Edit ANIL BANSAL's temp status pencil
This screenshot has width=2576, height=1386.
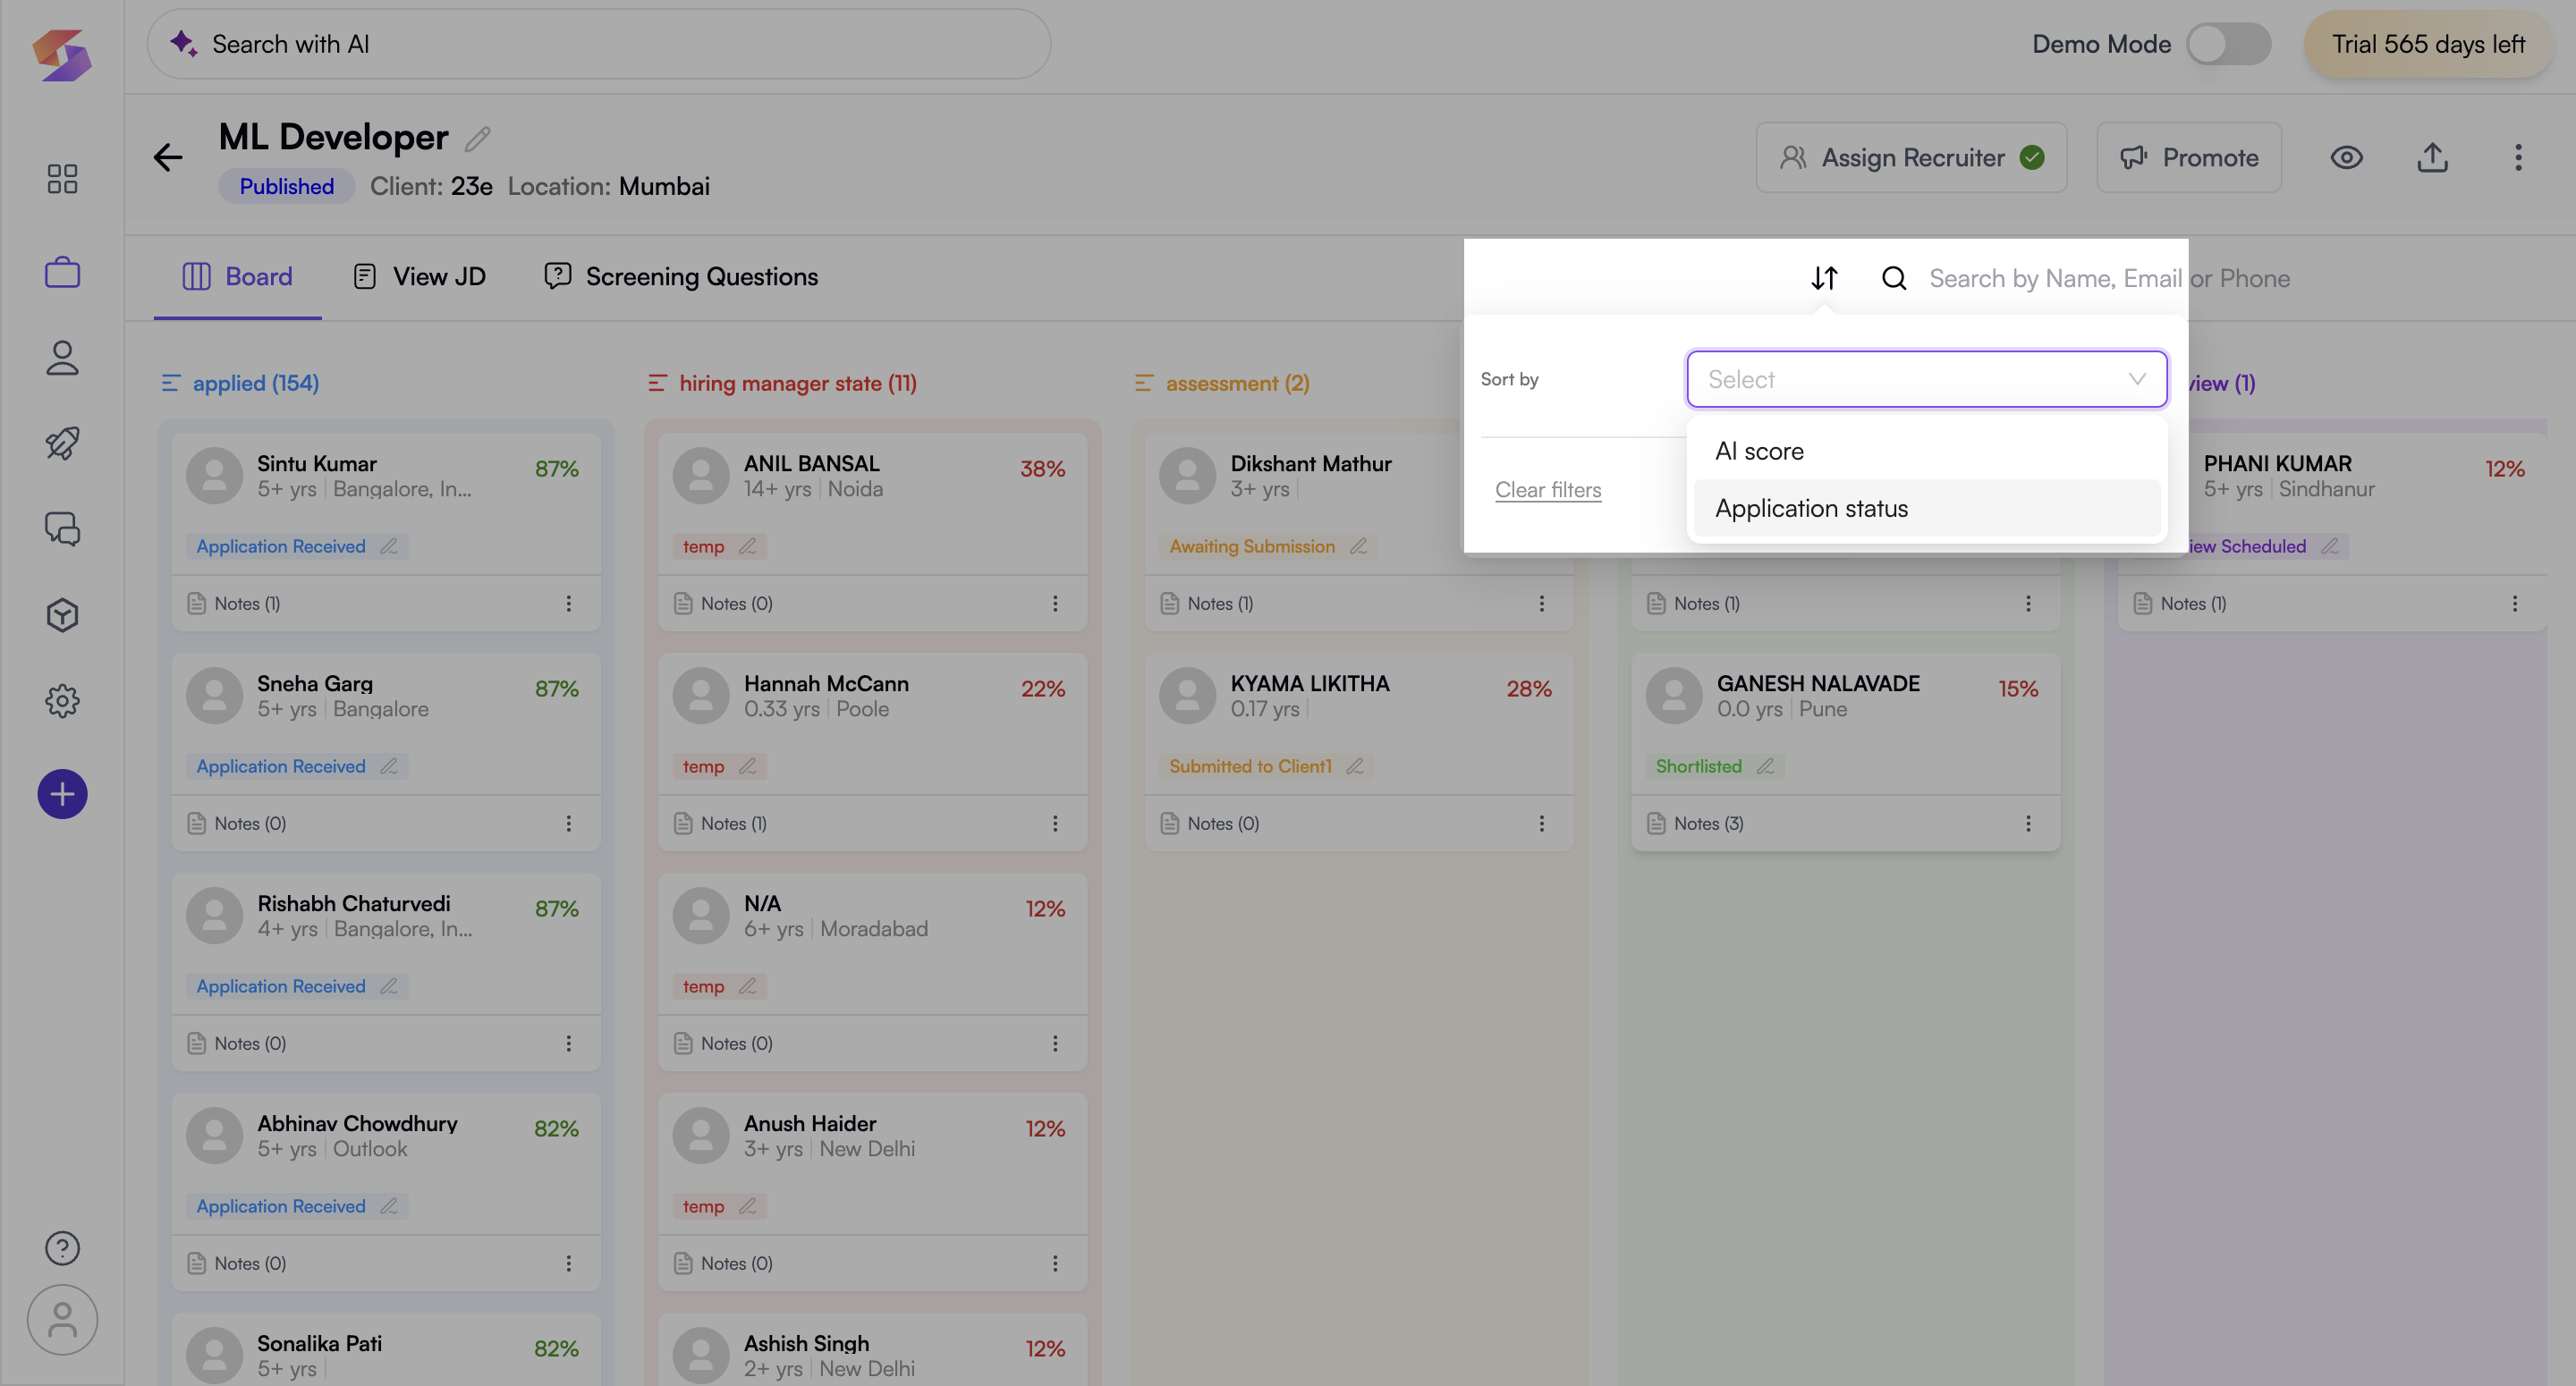click(x=747, y=546)
